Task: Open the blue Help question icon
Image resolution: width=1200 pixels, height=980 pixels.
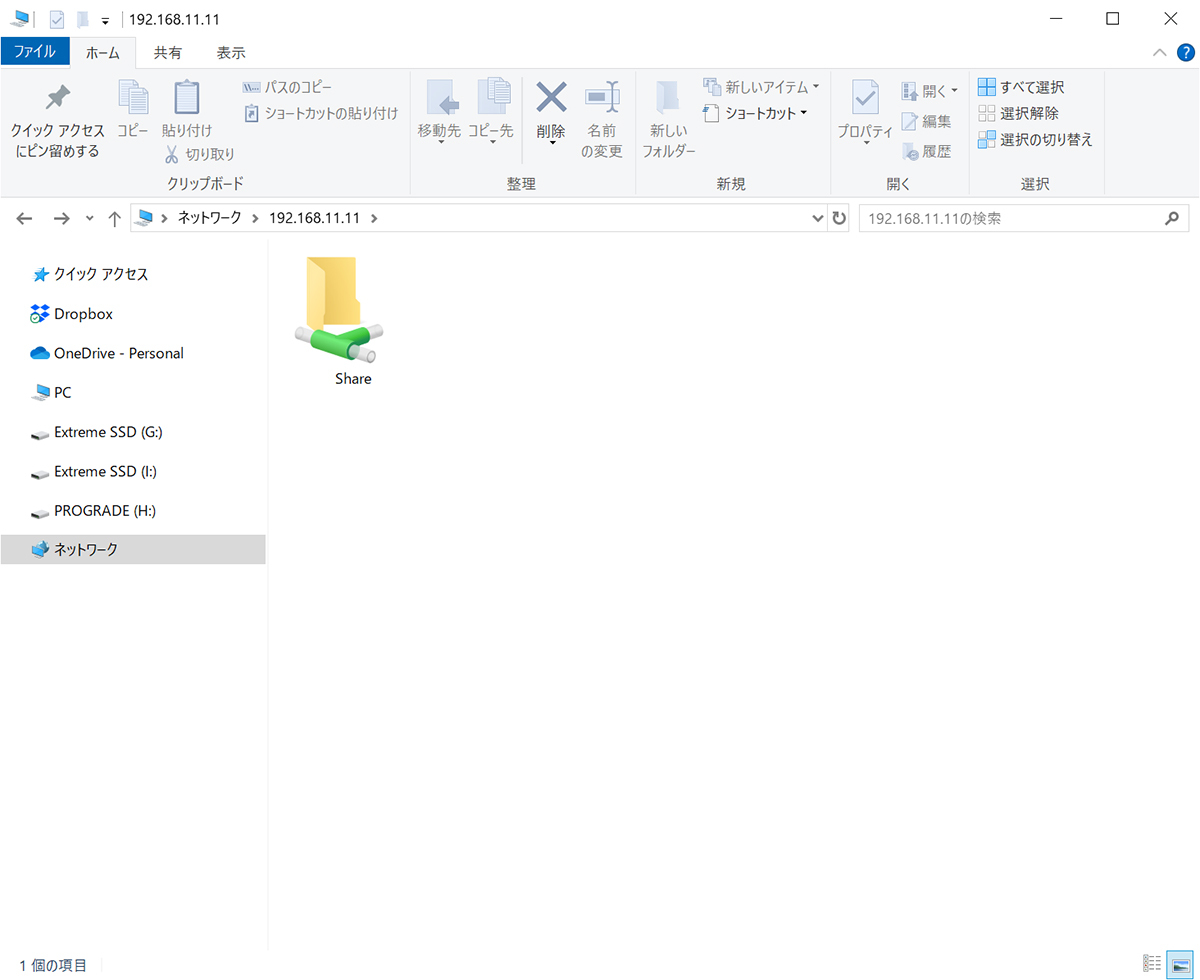Action: tap(1186, 52)
